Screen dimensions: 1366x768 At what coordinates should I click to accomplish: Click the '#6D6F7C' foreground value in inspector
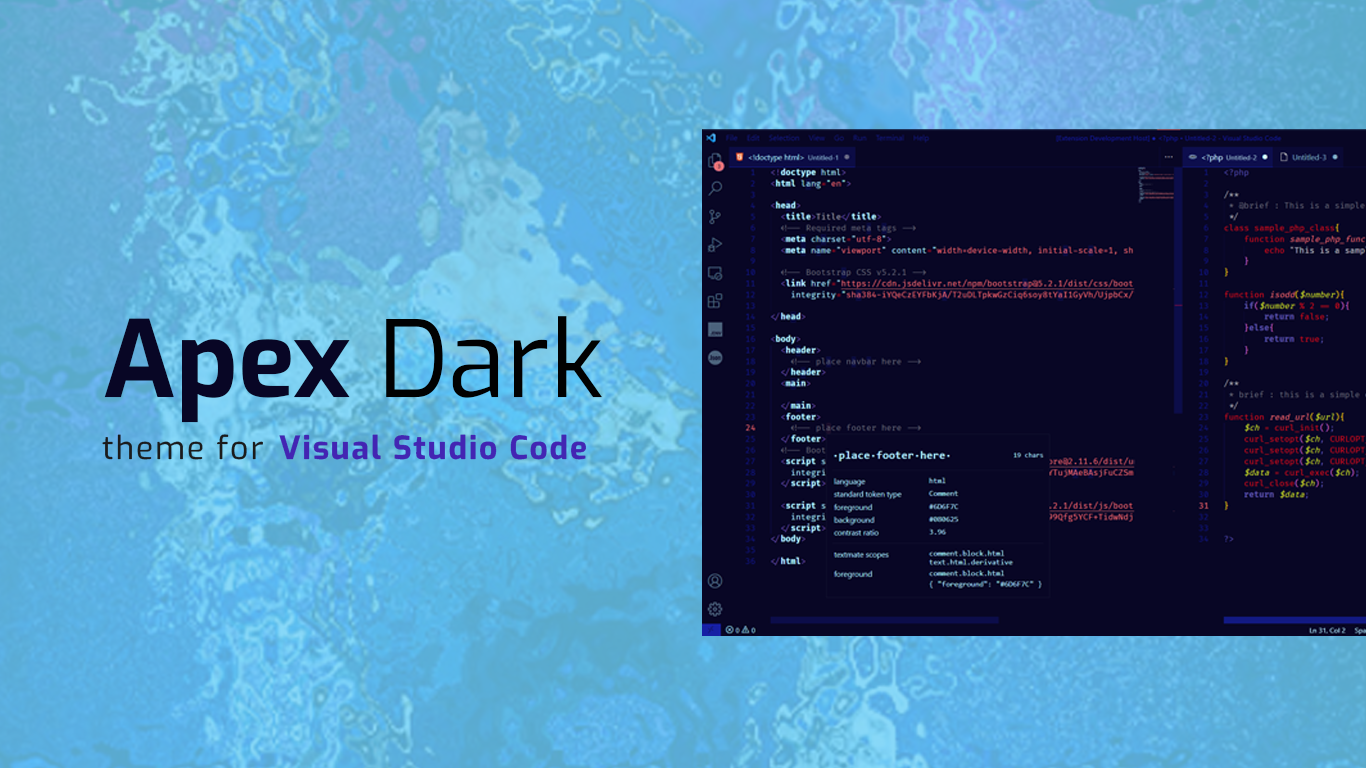pyautogui.click(x=944, y=507)
